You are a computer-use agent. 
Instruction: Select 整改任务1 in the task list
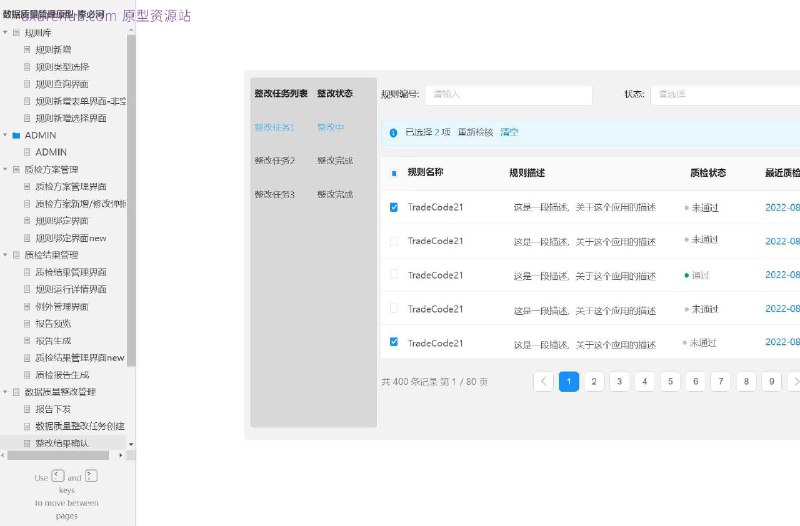(x=274, y=128)
